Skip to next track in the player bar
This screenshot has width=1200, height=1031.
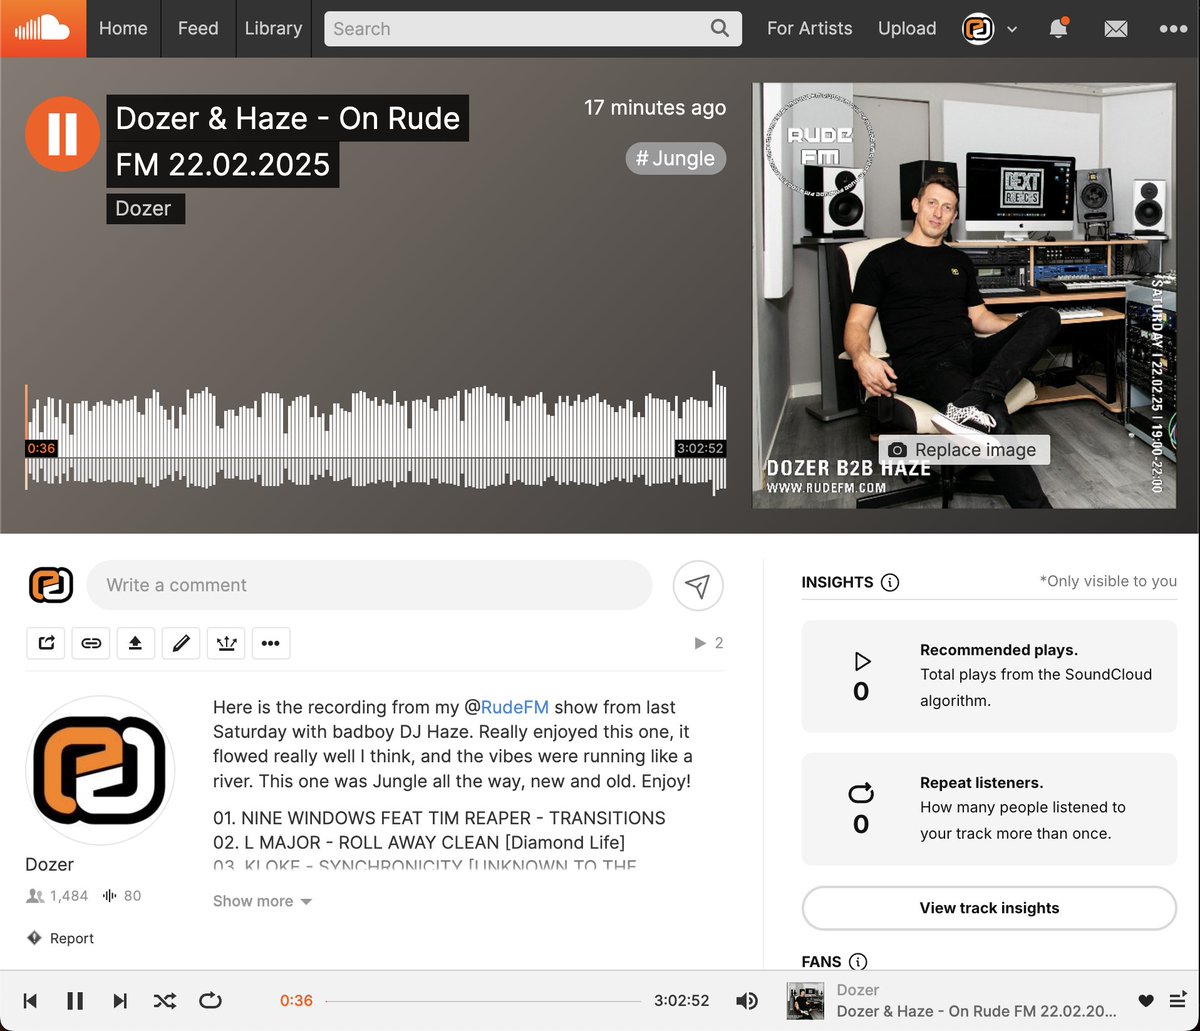(x=120, y=1001)
